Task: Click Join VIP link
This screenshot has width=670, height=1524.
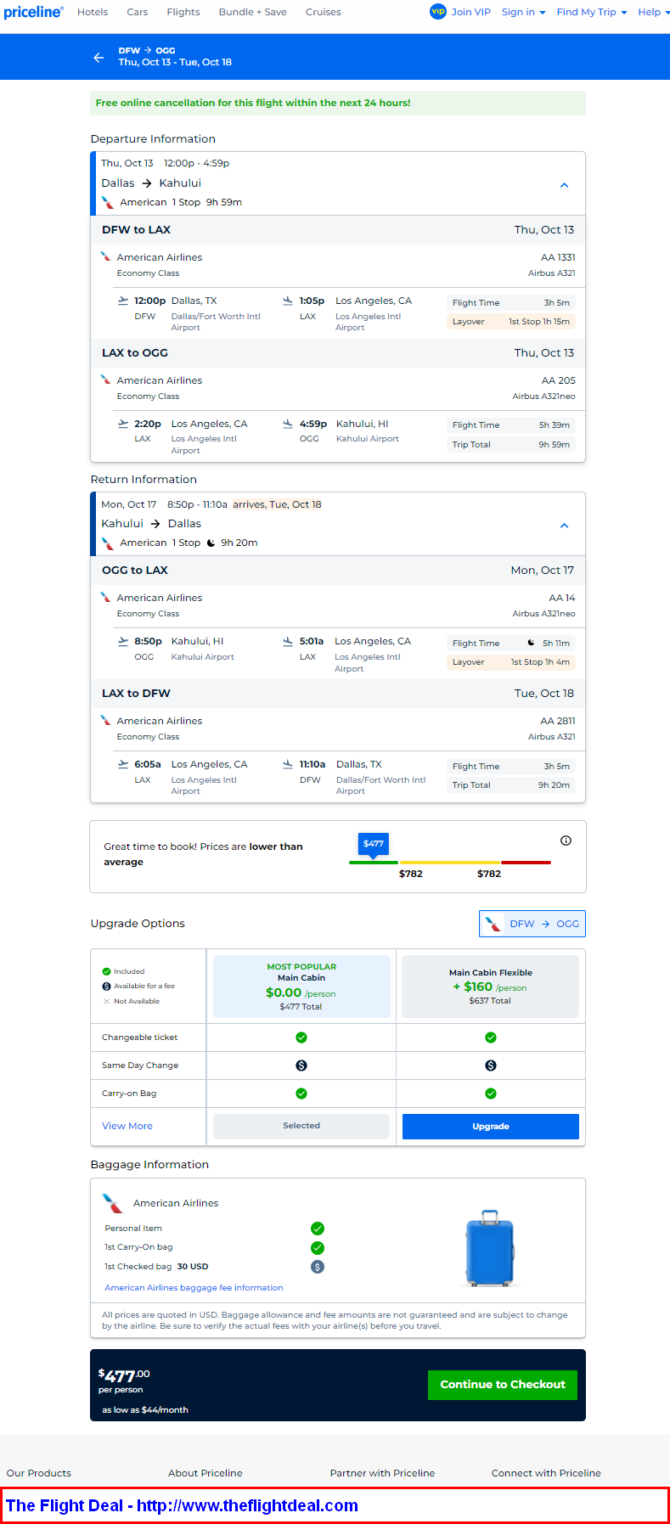Action: [471, 12]
